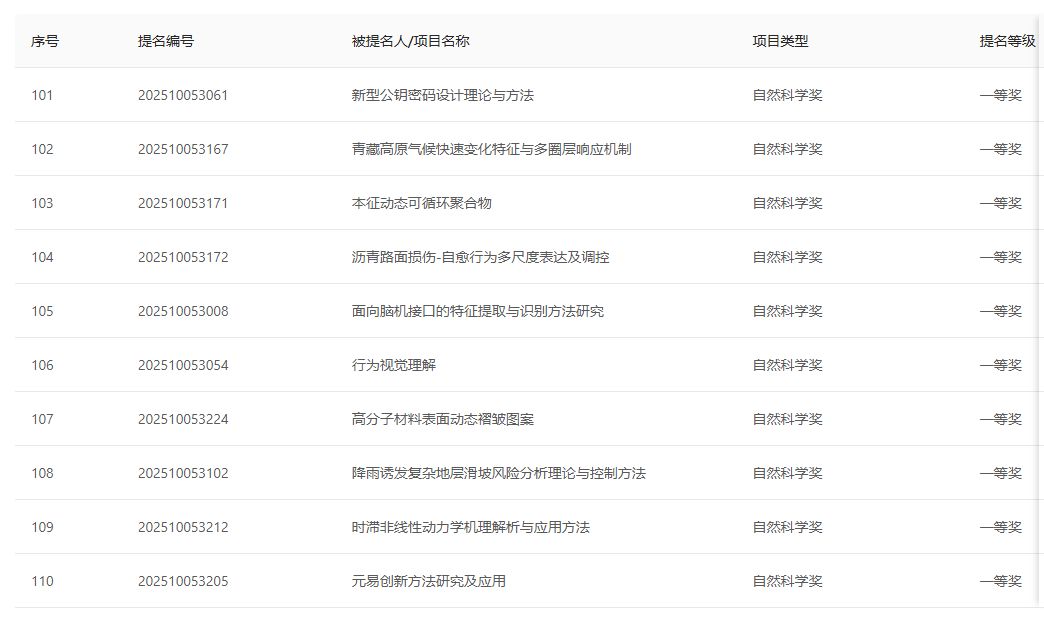
Task: Select project 青藏高原气候快速变化特征与多圈层响应机制
Action: pyautogui.click(x=491, y=149)
